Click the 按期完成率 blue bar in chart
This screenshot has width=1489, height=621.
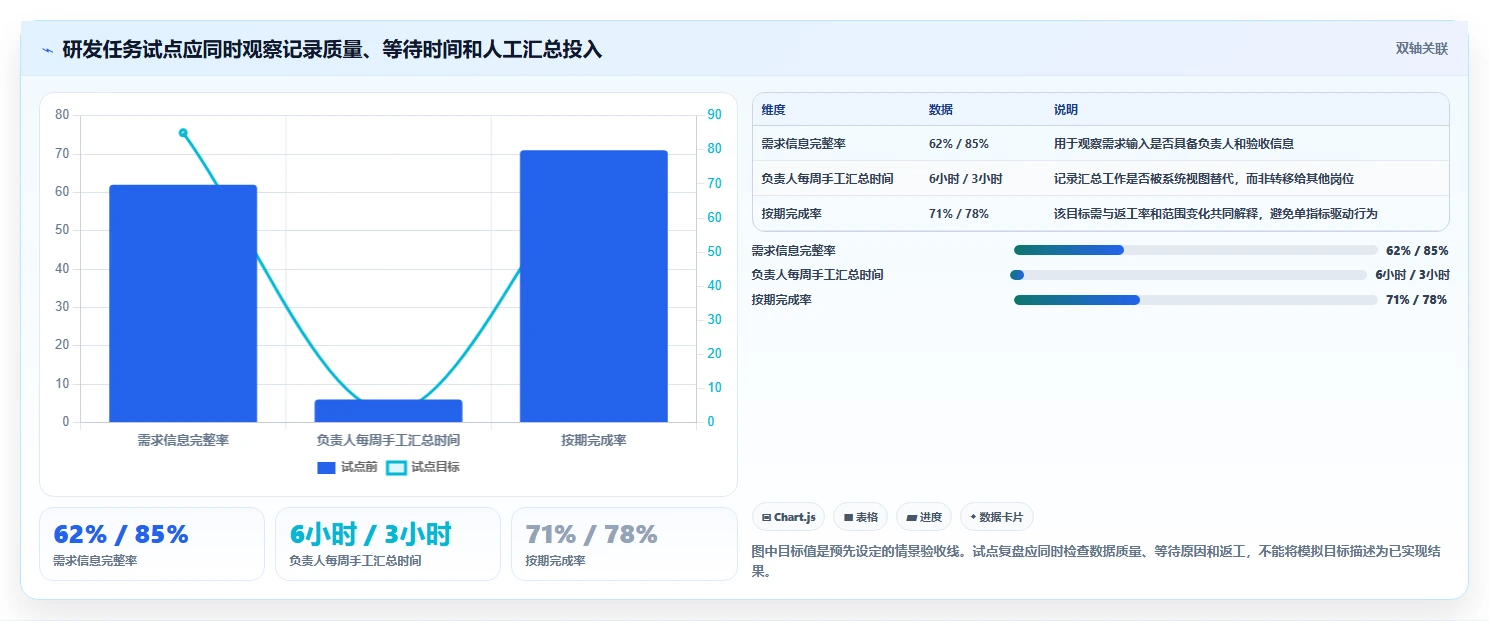[x=593, y=286]
